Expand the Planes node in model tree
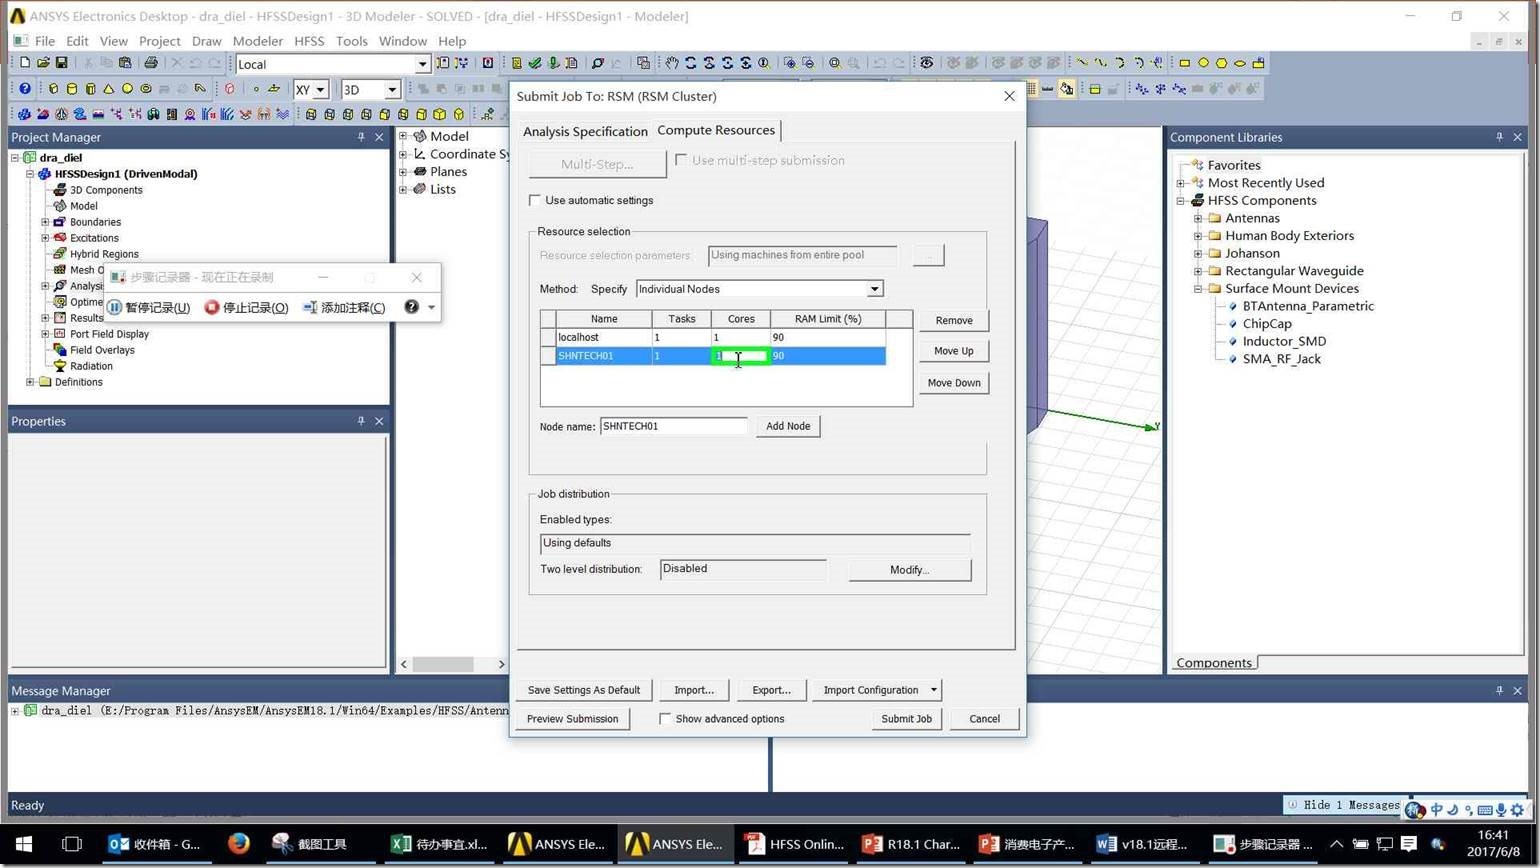Screen dimensions: 1540x868 click(x=403, y=172)
